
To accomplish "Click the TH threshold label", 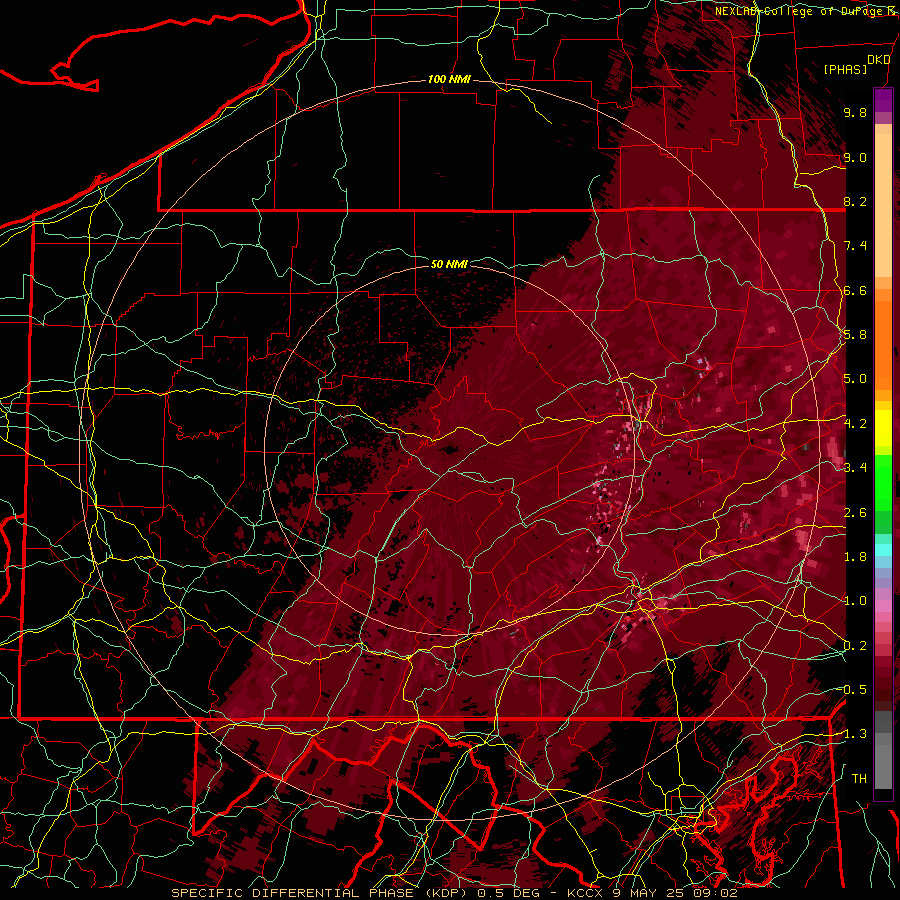I will 859,779.
